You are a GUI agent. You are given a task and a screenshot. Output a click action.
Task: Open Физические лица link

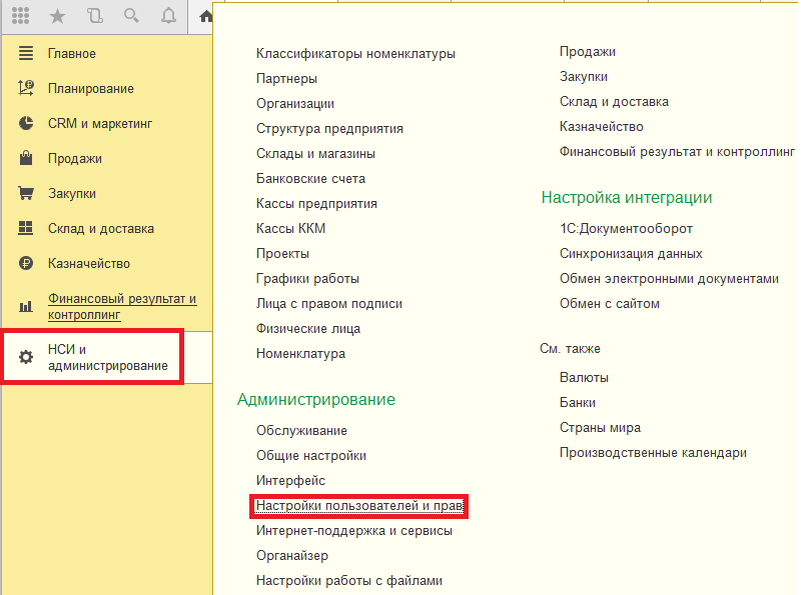[x=308, y=329]
